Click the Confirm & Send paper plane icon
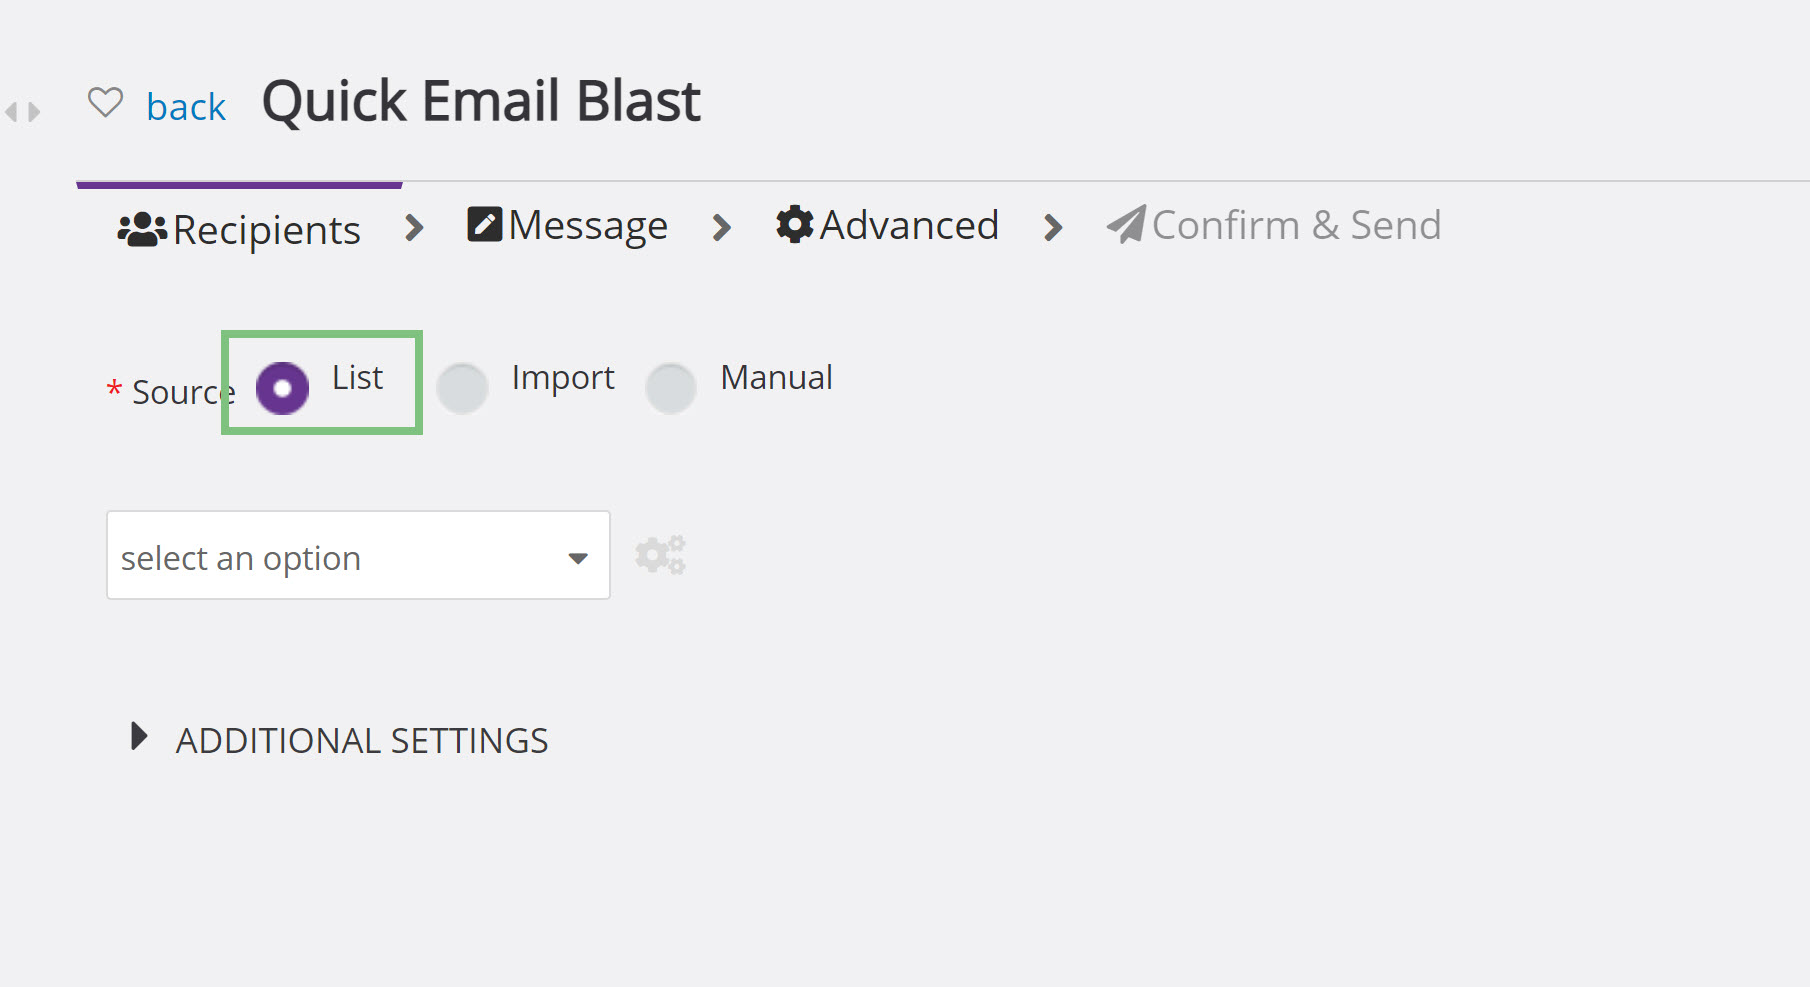Screen dimensions: 1810x987 coord(1126,224)
